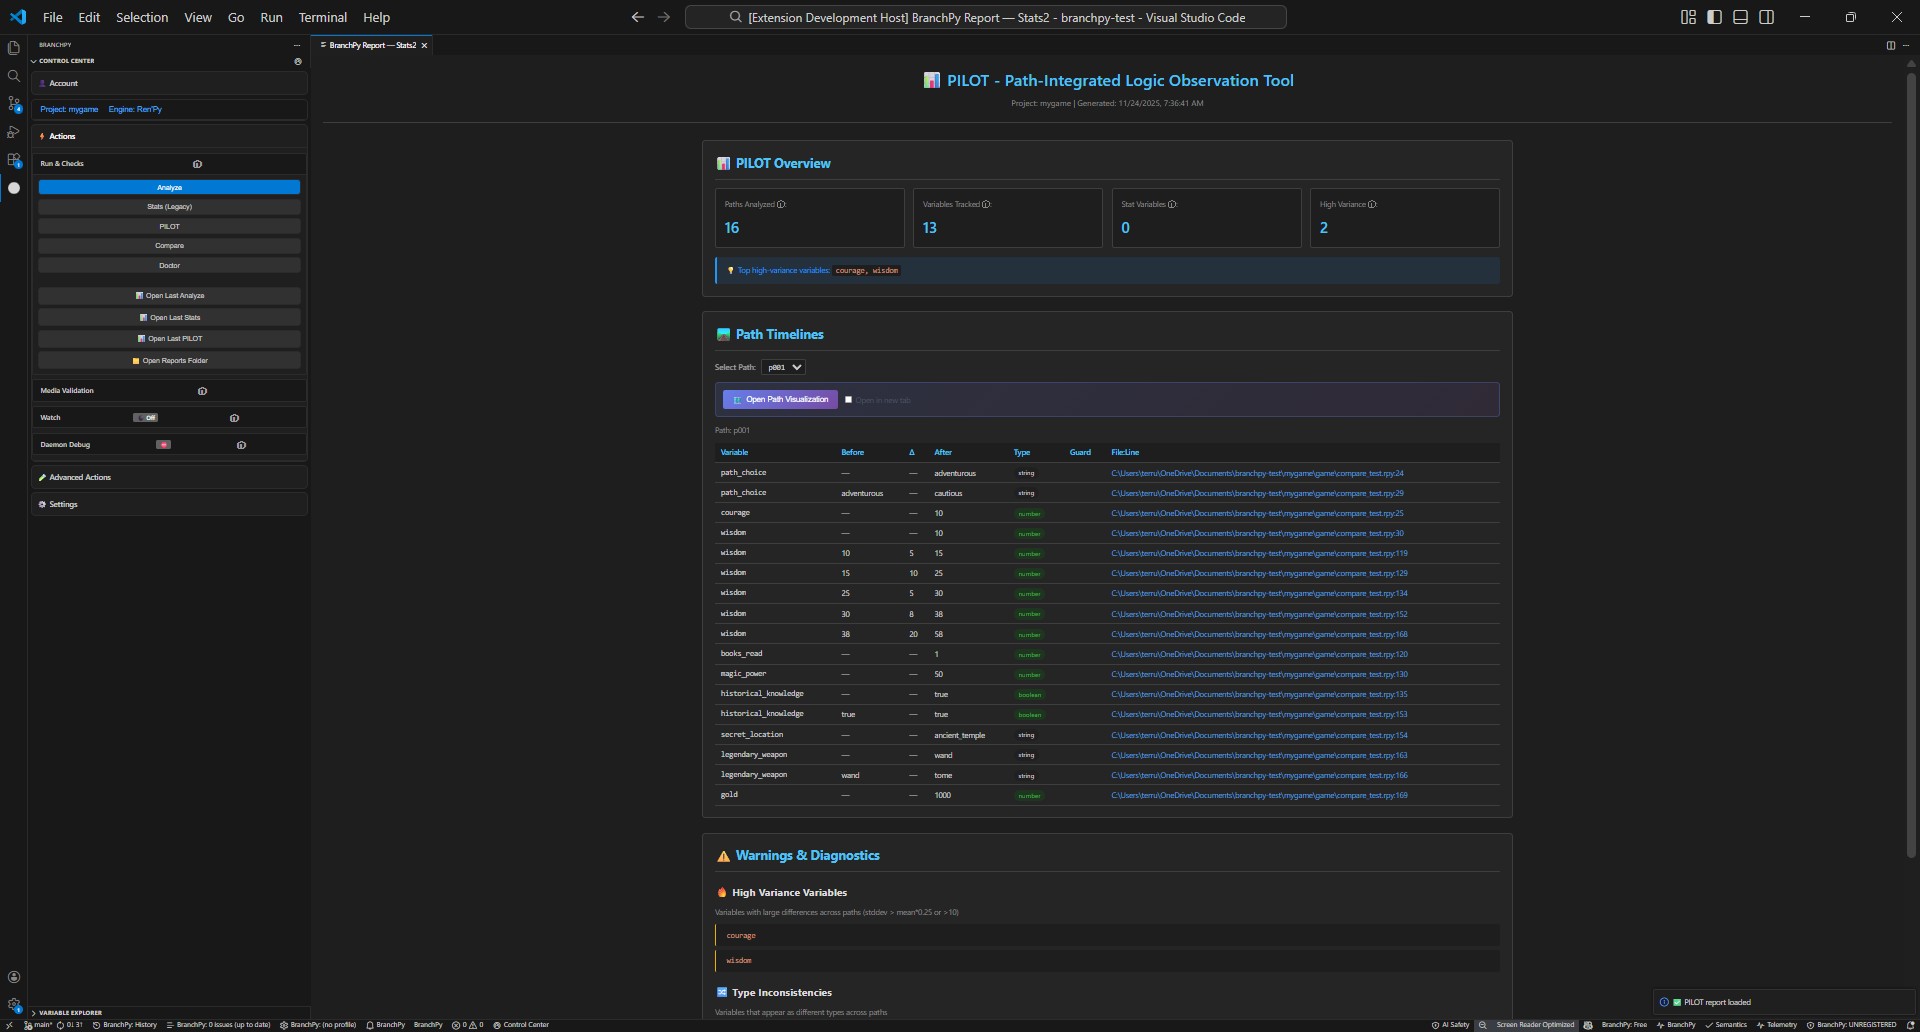Open the compare_test.rpy:24 file link
The image size is (1920, 1032).
pyautogui.click(x=1257, y=473)
